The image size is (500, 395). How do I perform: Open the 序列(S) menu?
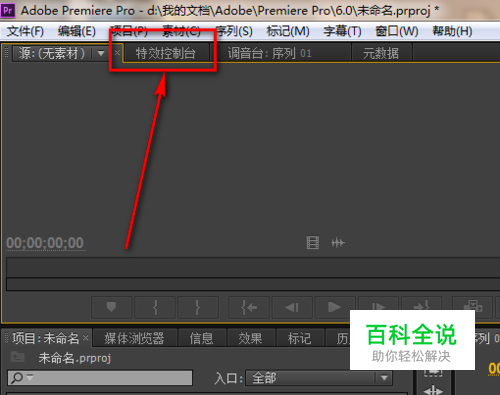234,31
